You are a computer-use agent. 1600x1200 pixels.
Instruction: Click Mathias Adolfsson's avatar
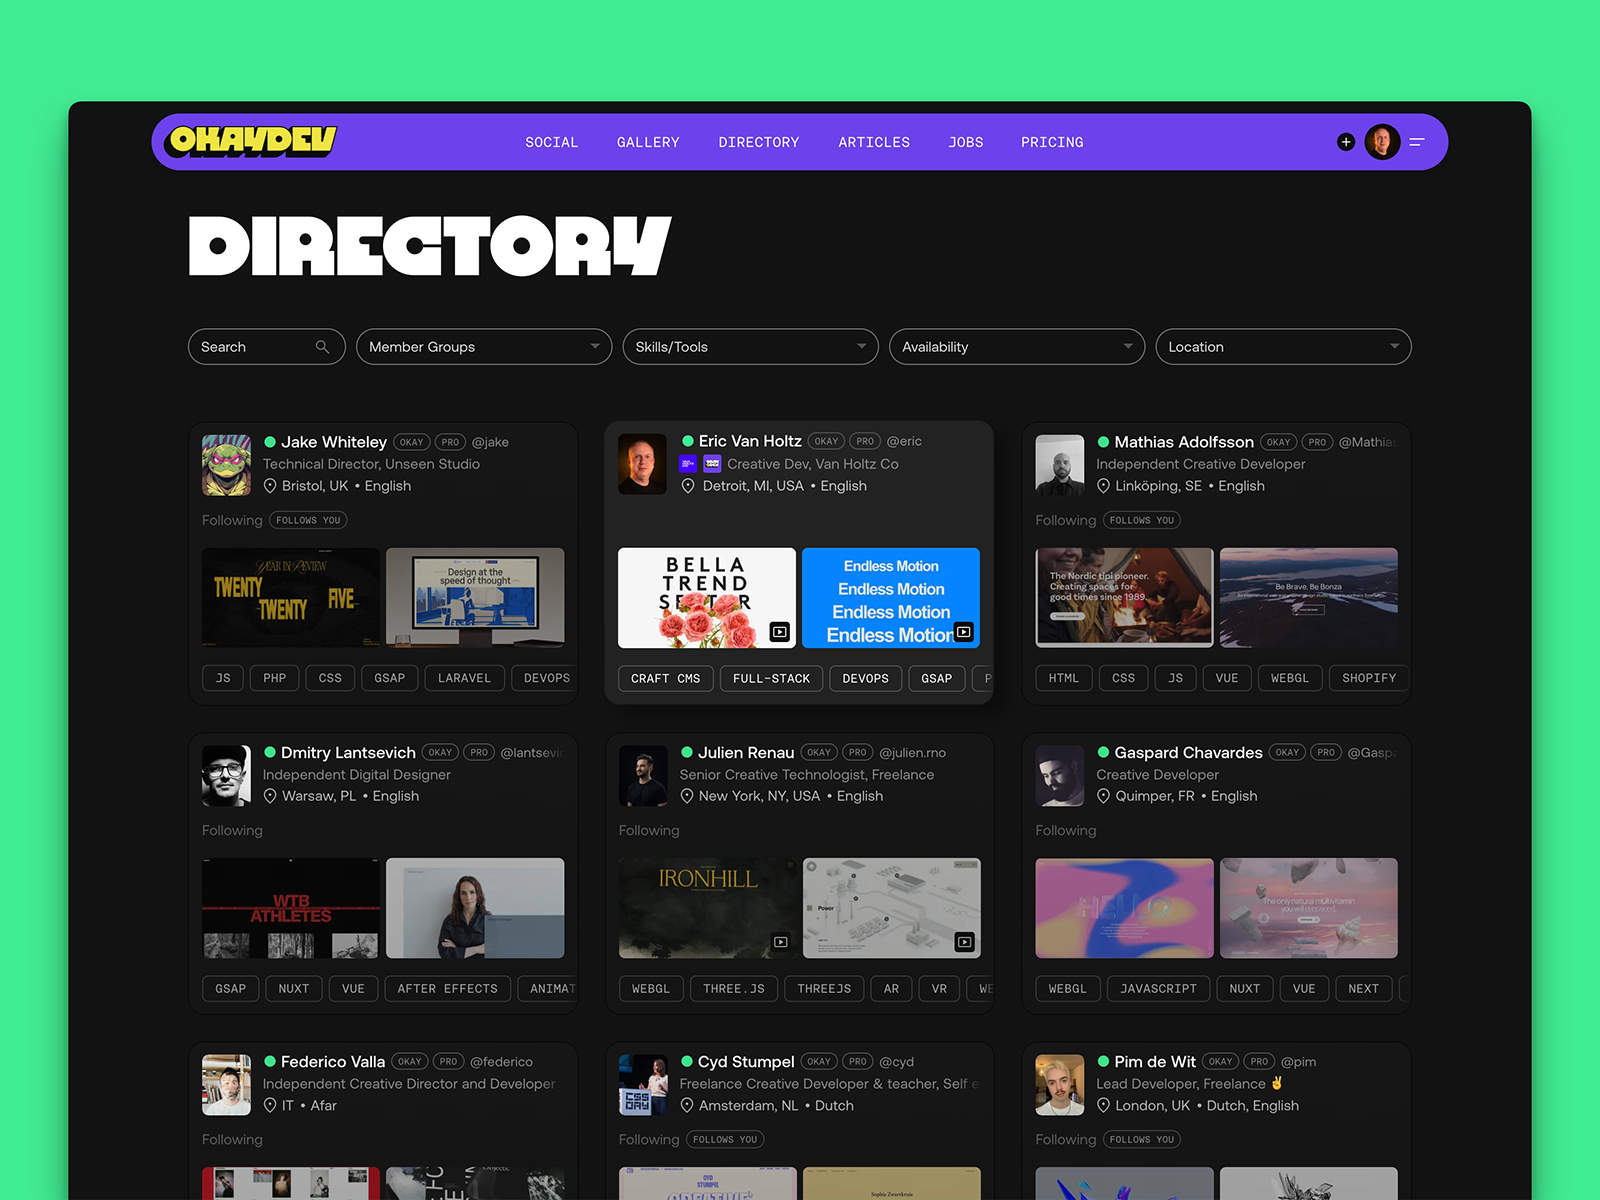(x=1060, y=465)
